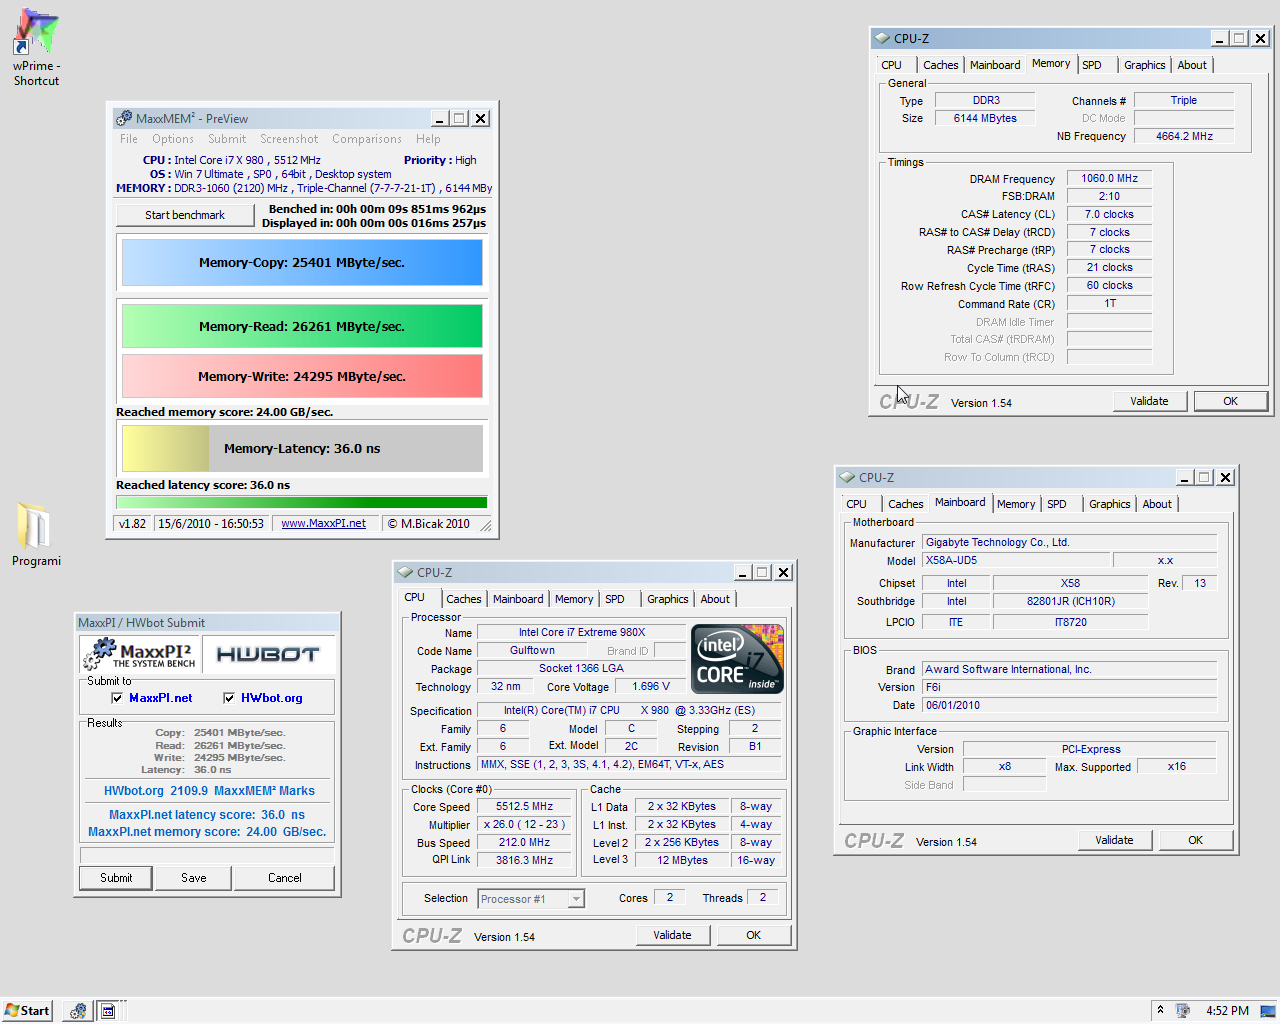Select the Memory tab in the CPU-Z CPU window
The image size is (1280, 1024).
point(574,599)
